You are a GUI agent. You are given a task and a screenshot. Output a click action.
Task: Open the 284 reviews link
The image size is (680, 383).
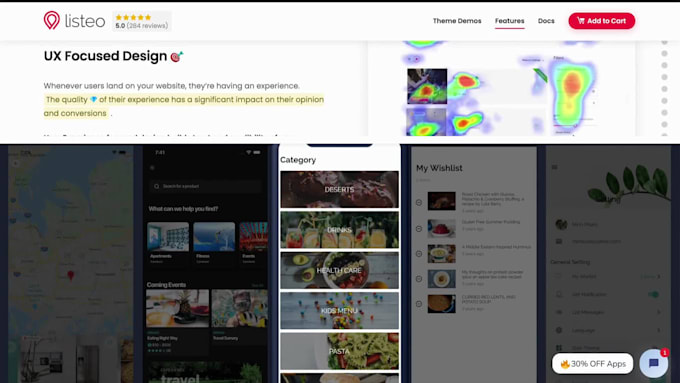coord(147,26)
